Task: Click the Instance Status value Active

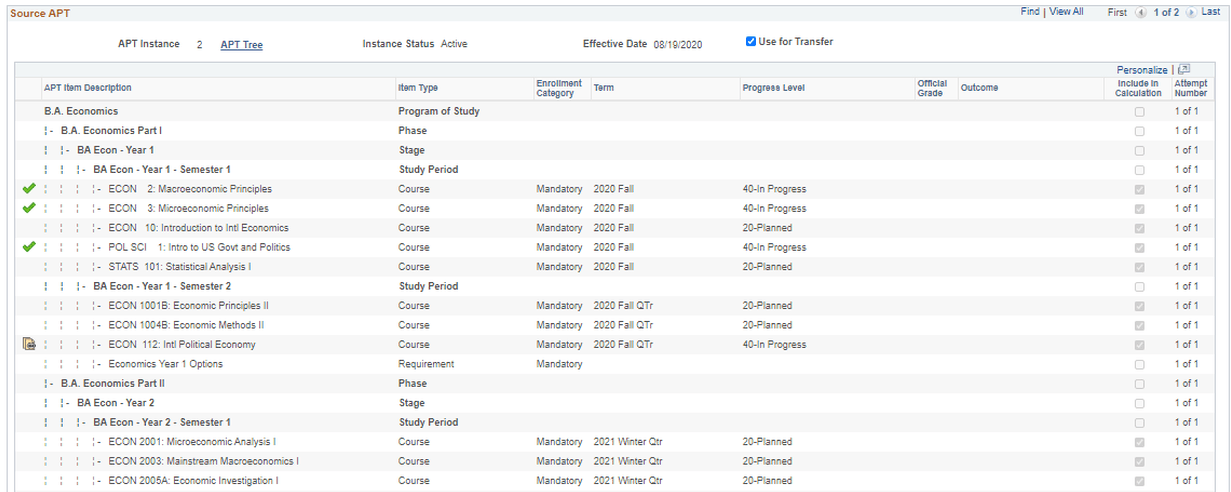Action: (x=454, y=44)
